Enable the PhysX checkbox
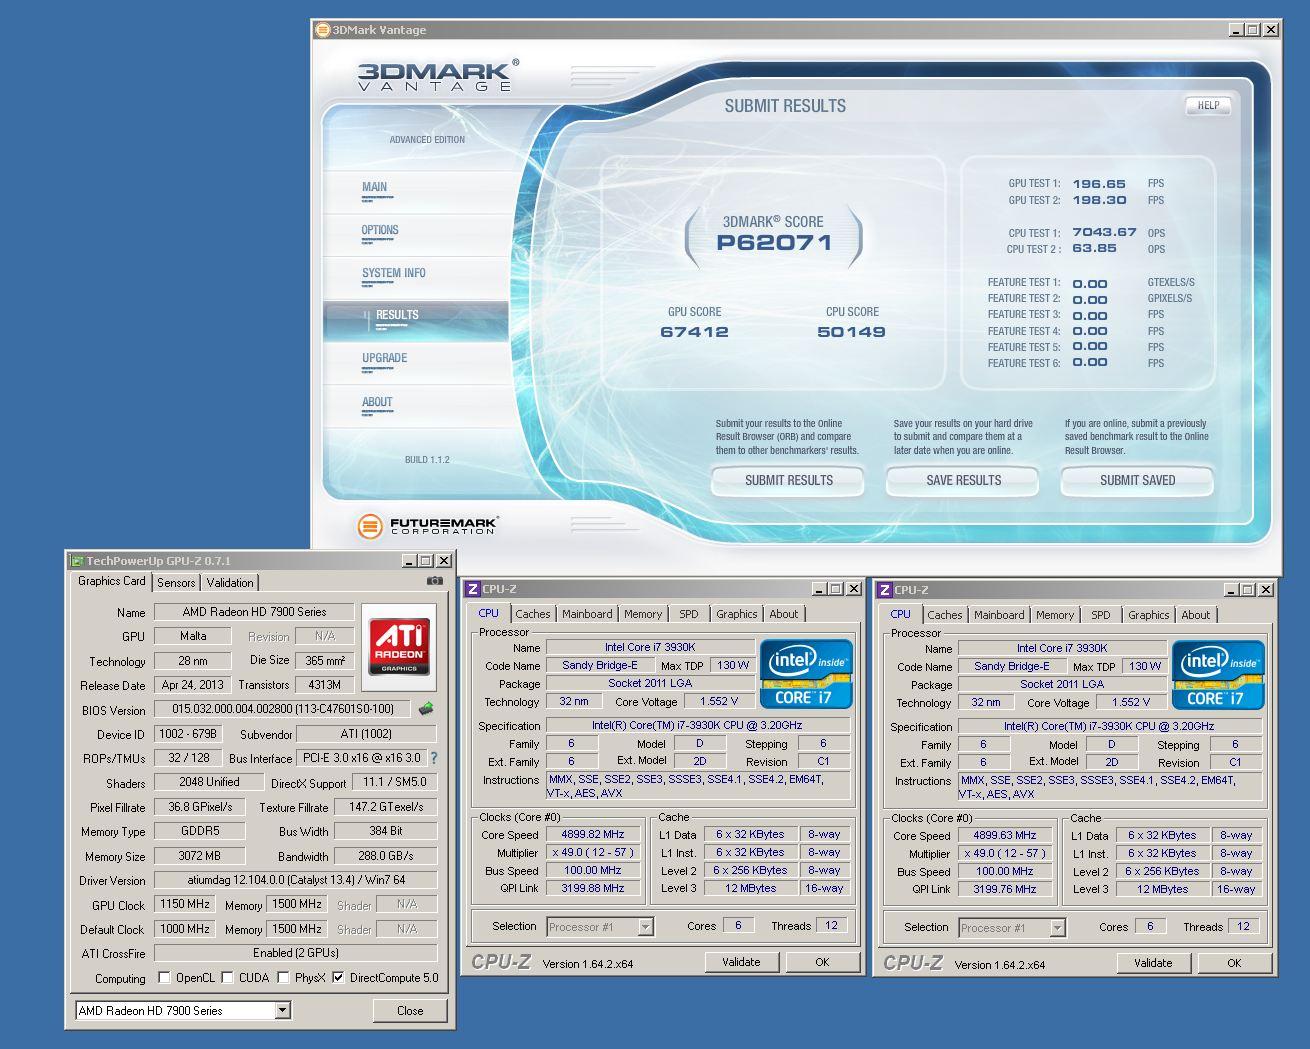This screenshot has width=1310, height=1049. [283, 978]
